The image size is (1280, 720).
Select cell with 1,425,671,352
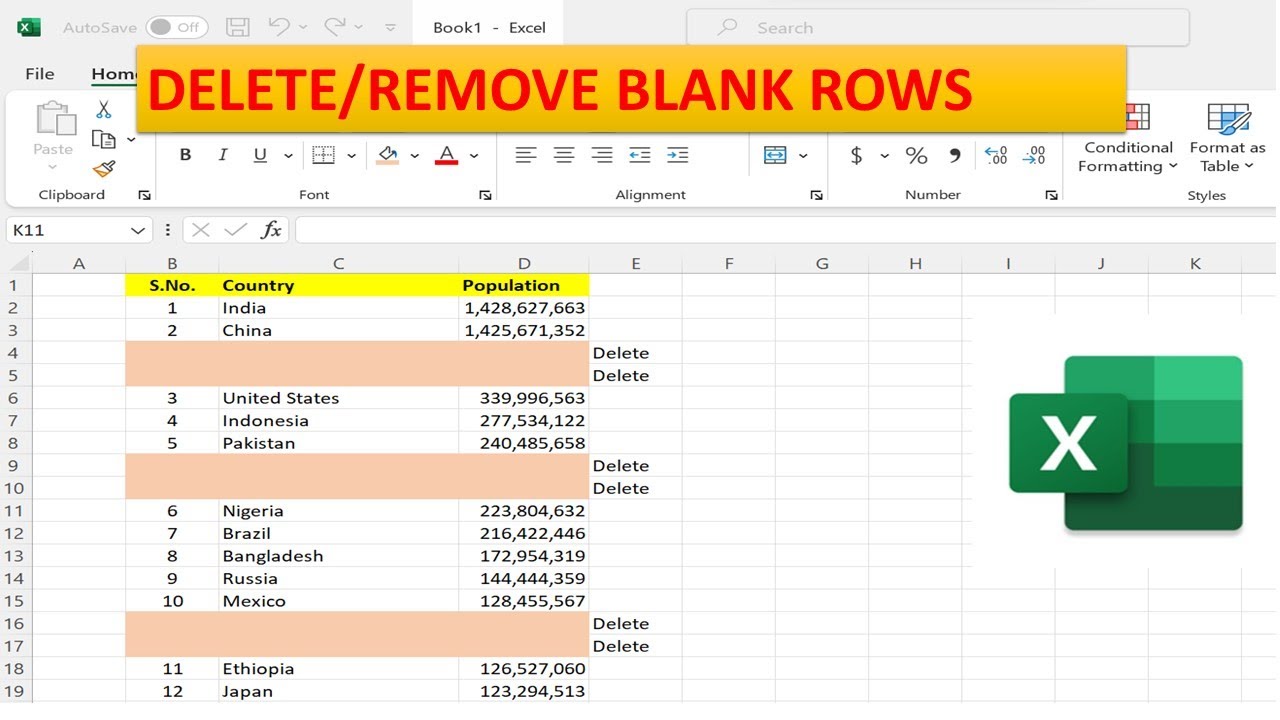pos(524,330)
